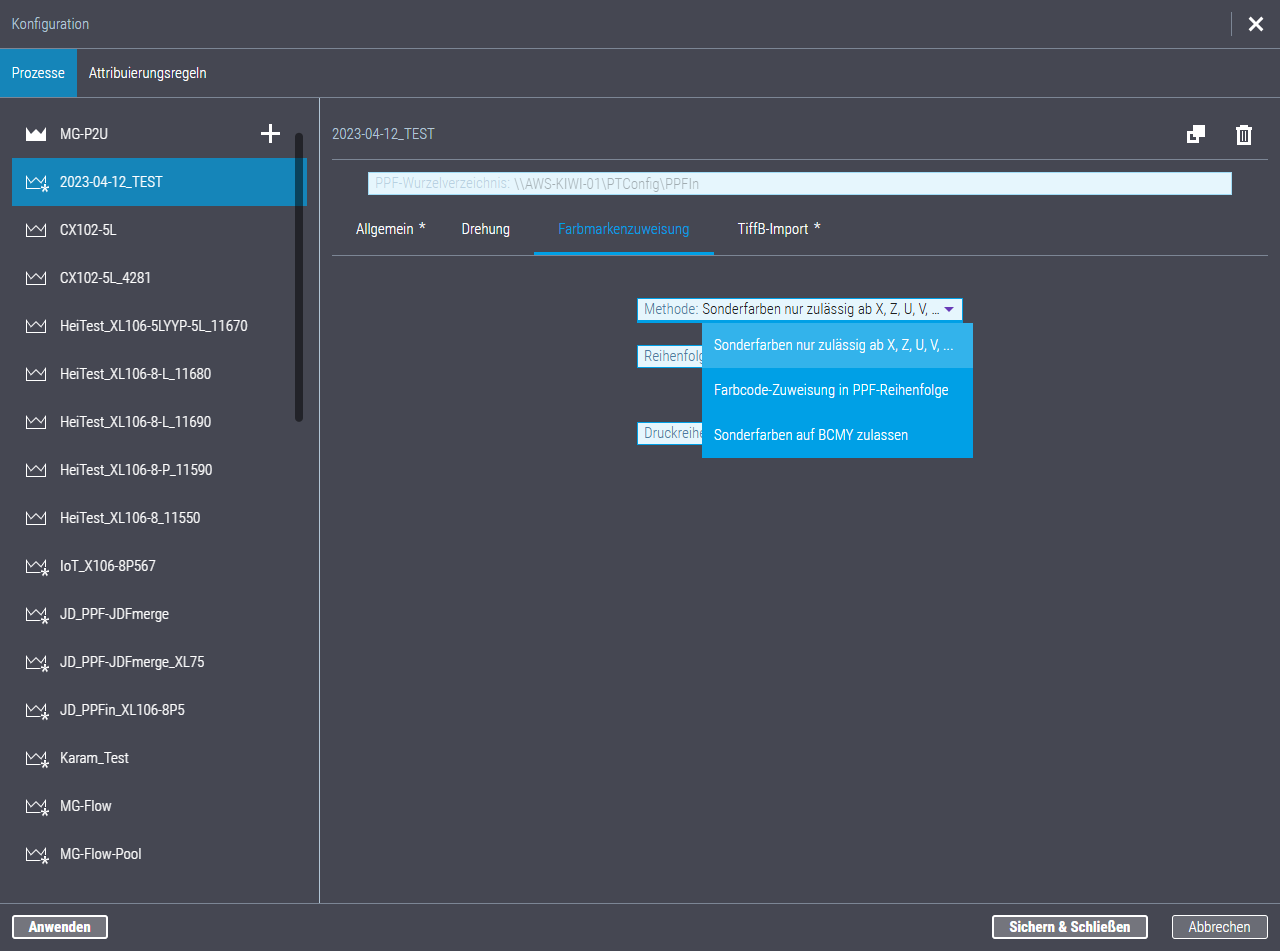Duplicate the 2023-04-12_TEST process via copy icon
The image size is (1280, 951).
point(1196,134)
